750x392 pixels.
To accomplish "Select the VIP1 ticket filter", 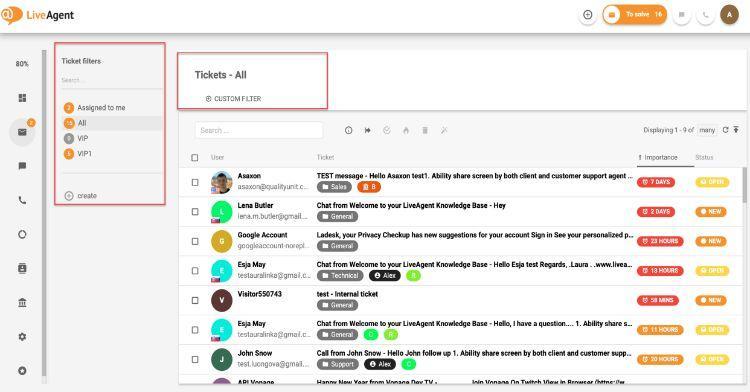I will coord(77,153).
